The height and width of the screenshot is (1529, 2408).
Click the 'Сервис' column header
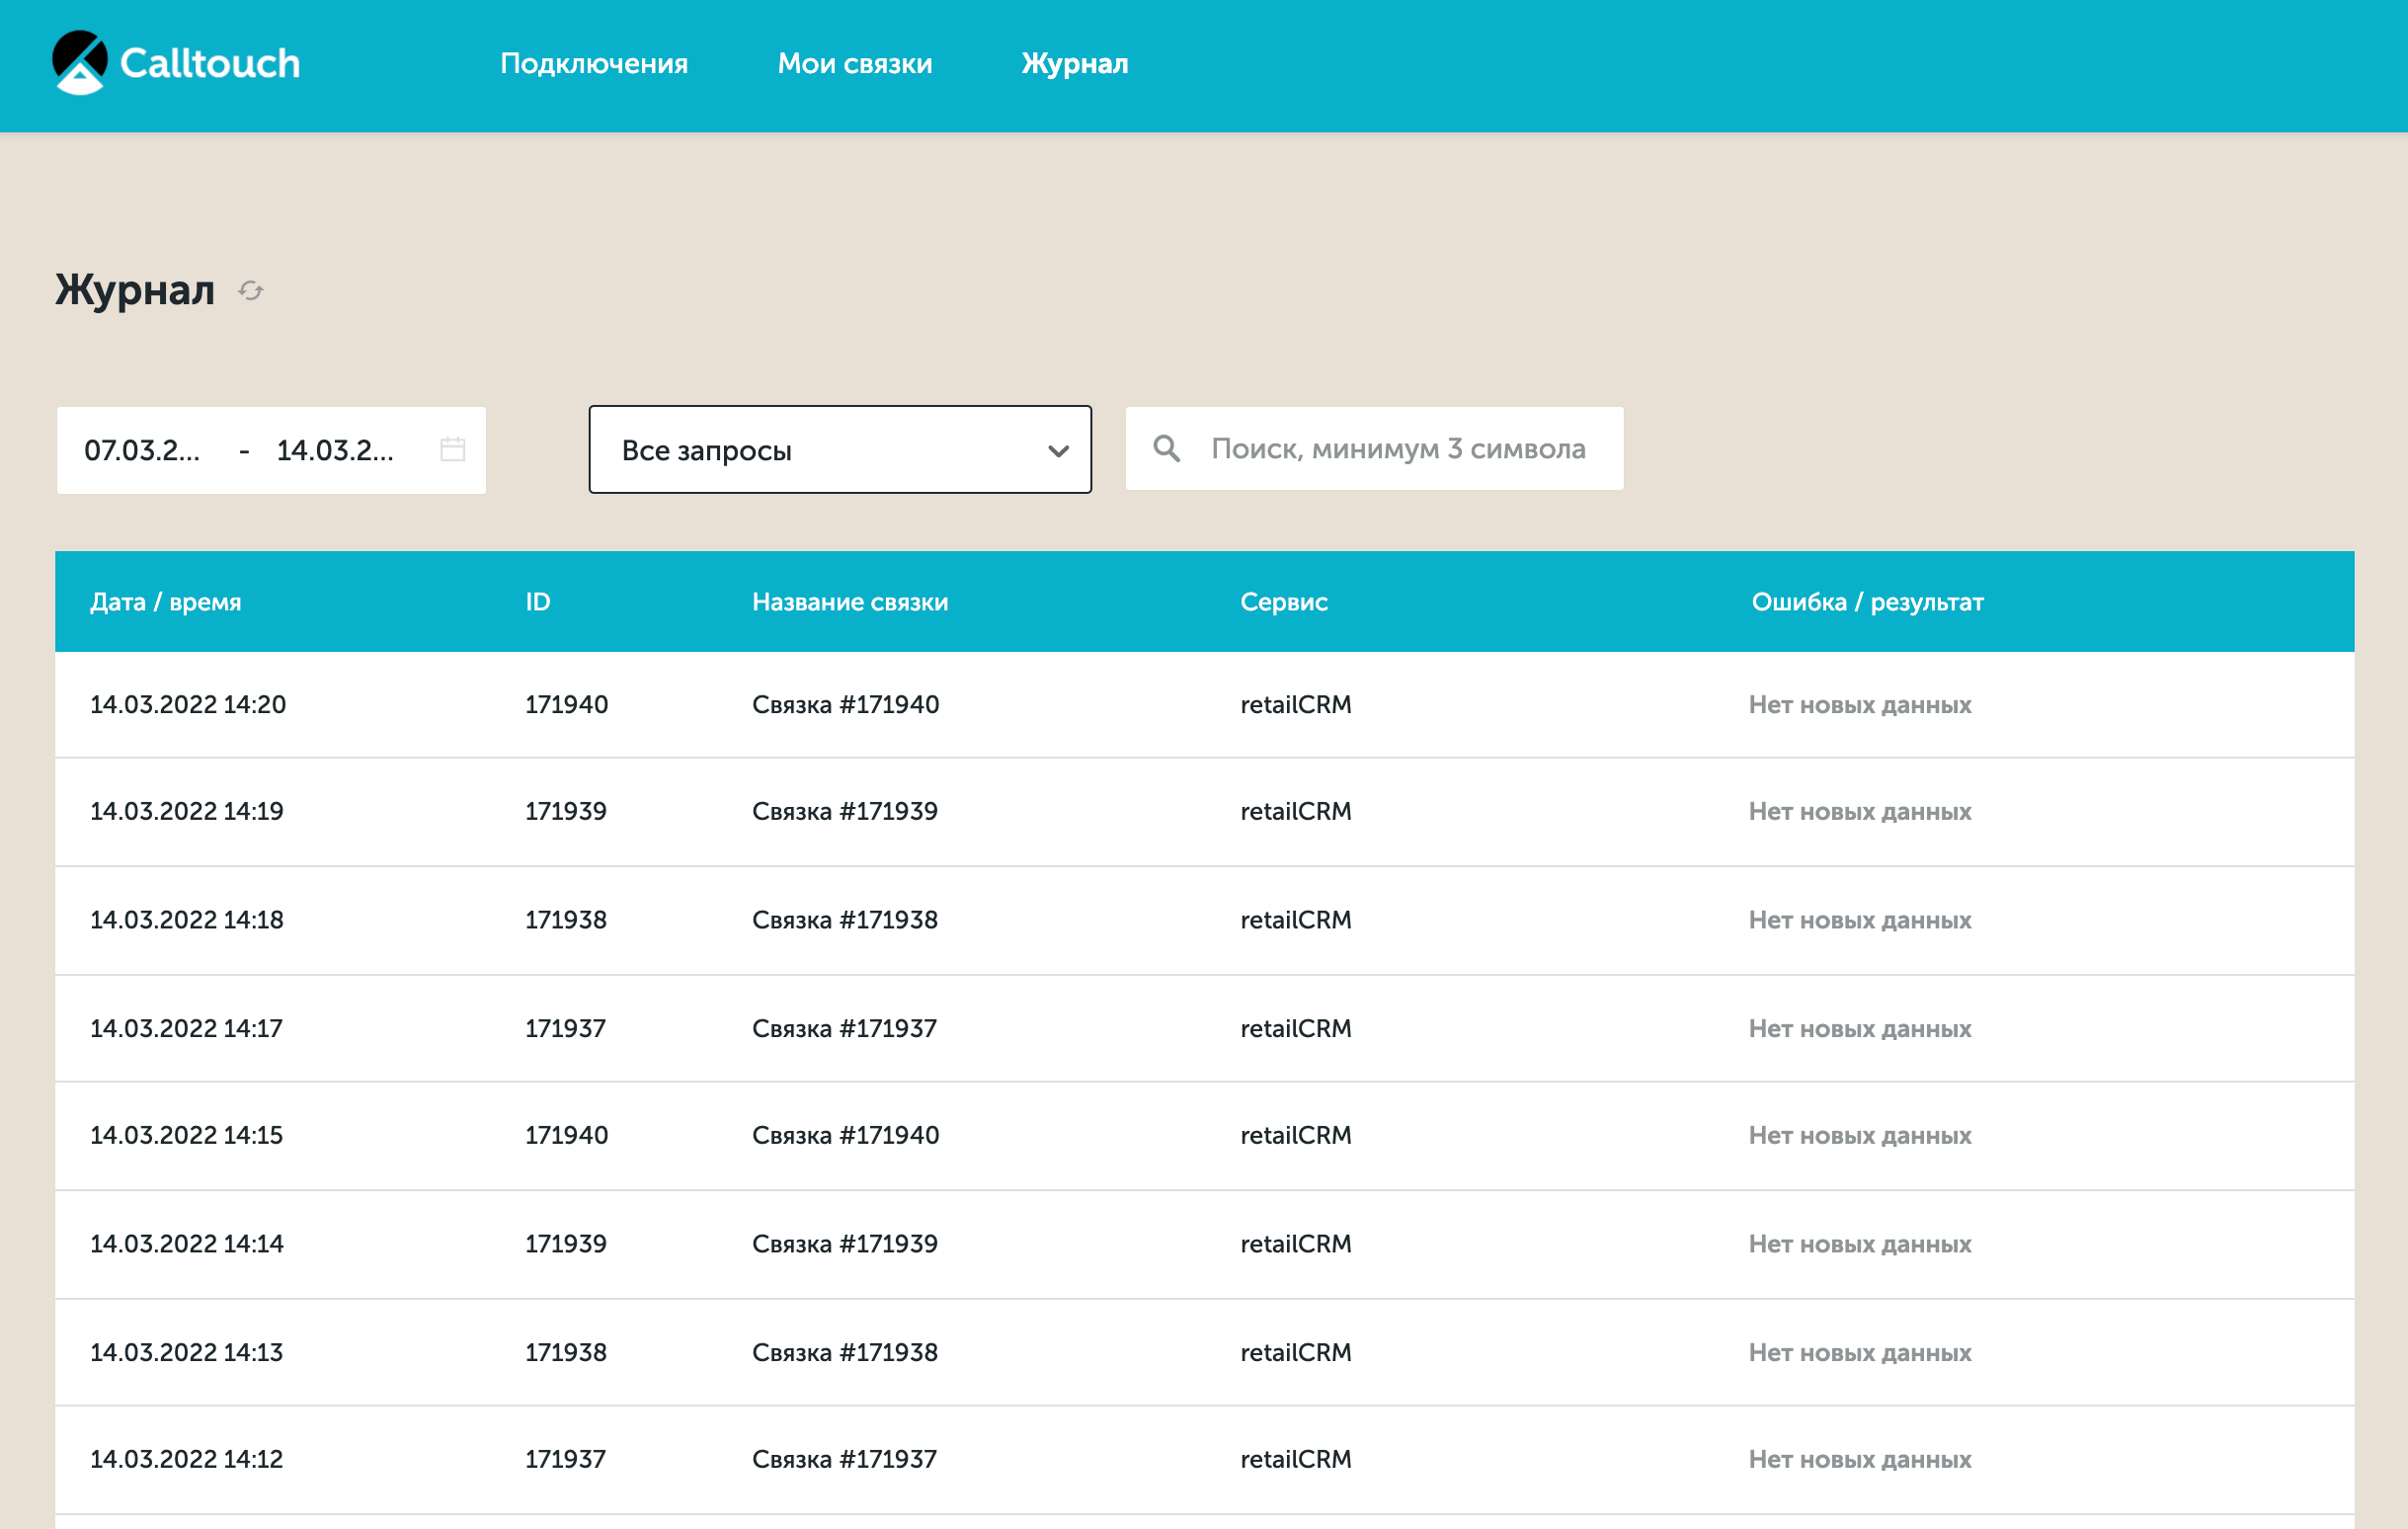(x=1284, y=602)
